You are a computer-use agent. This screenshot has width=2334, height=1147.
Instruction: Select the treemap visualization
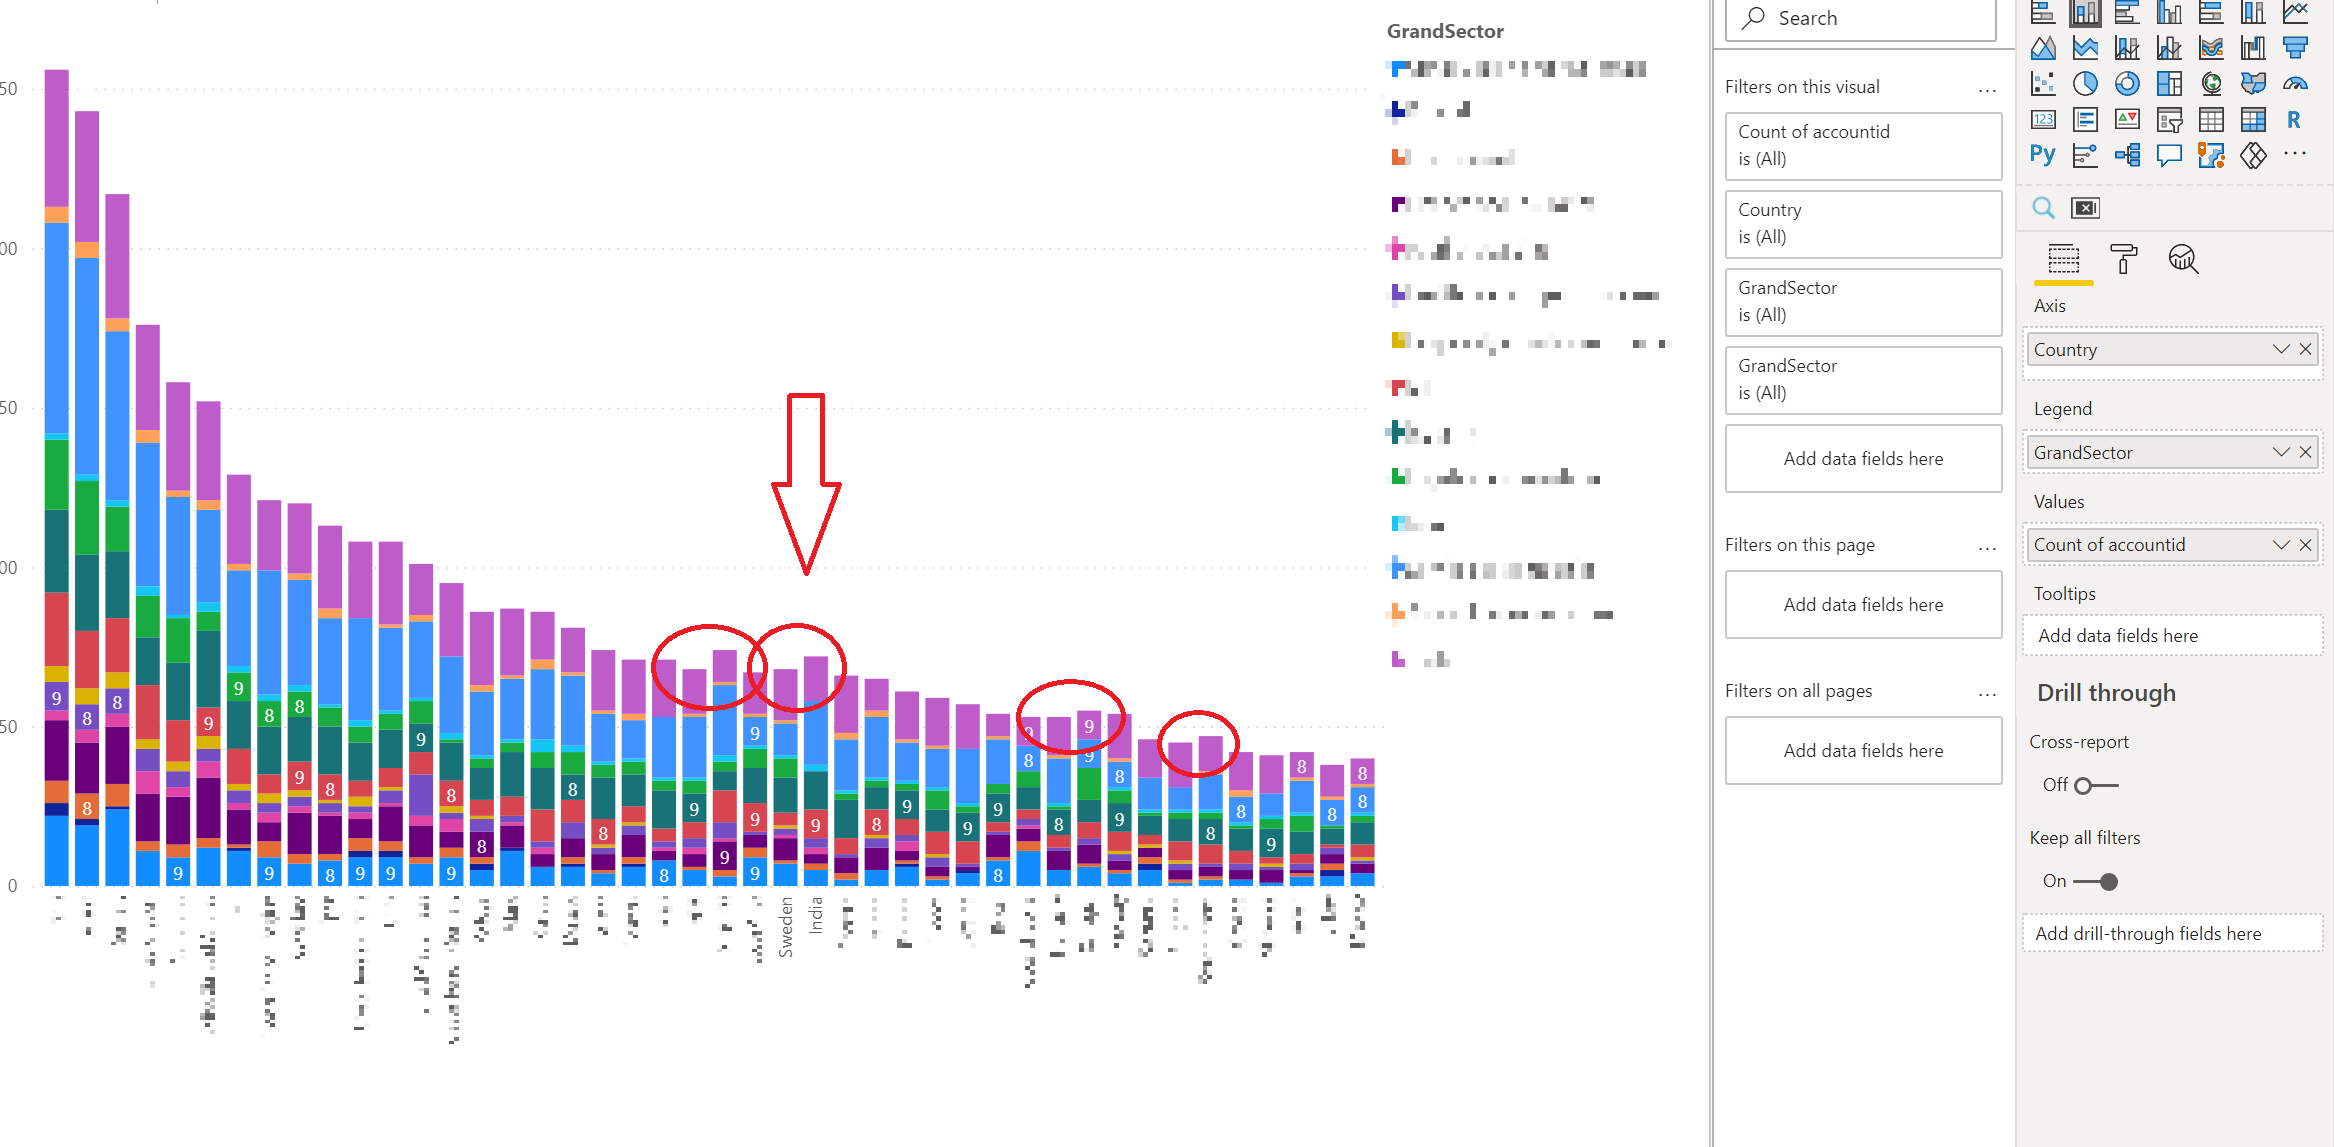click(2169, 83)
